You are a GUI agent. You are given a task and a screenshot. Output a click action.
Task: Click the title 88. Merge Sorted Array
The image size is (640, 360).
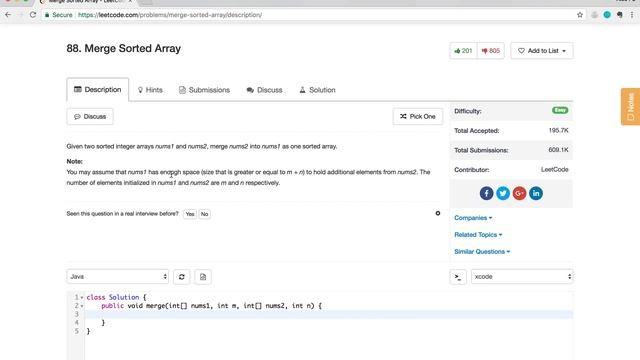124,48
